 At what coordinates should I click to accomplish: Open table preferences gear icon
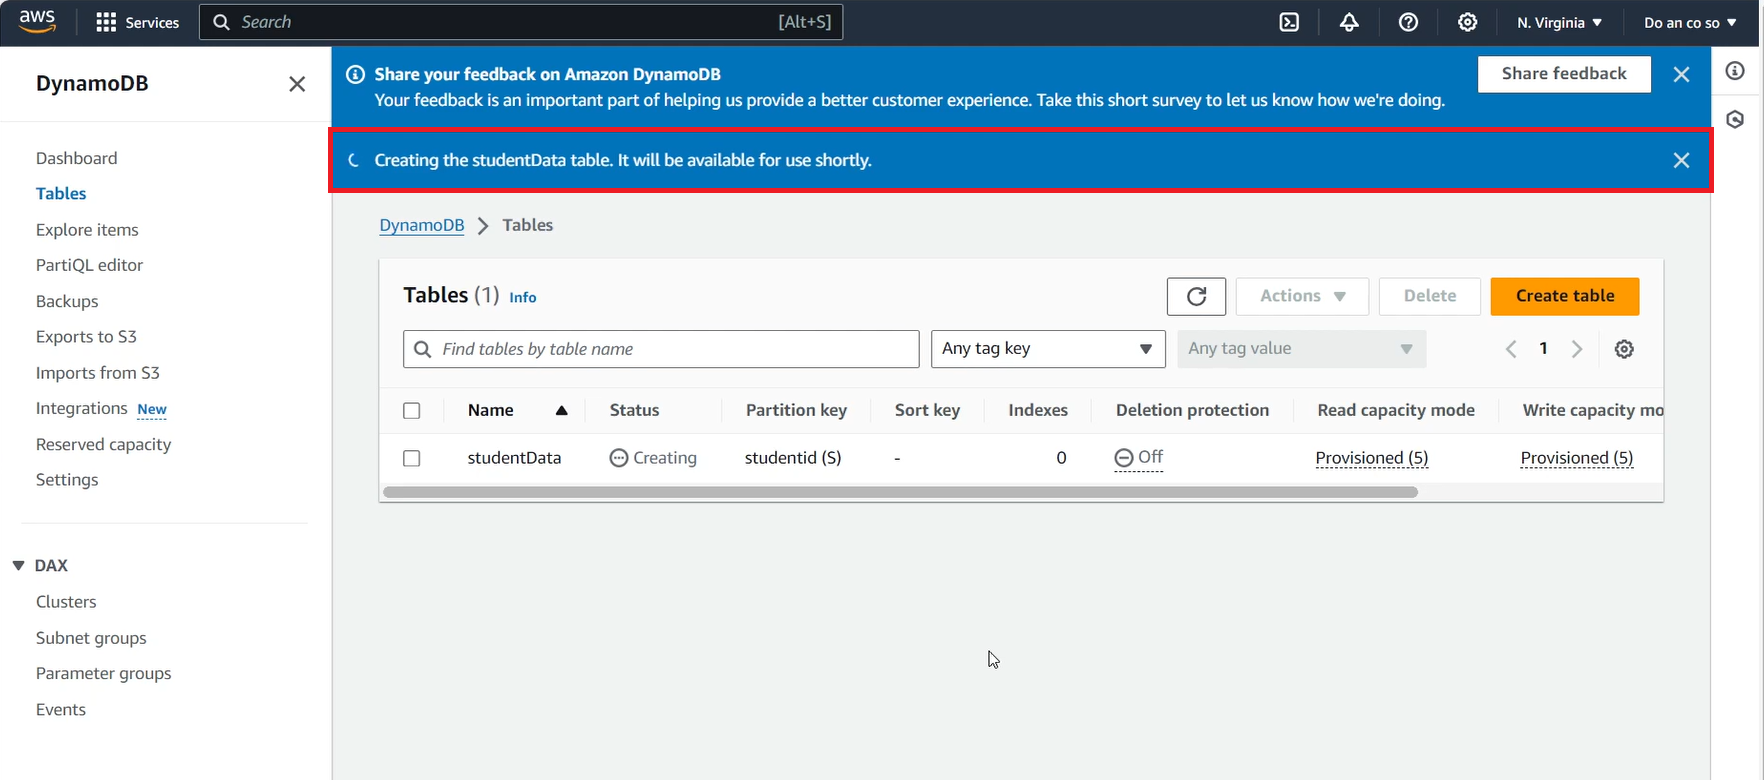click(1624, 349)
